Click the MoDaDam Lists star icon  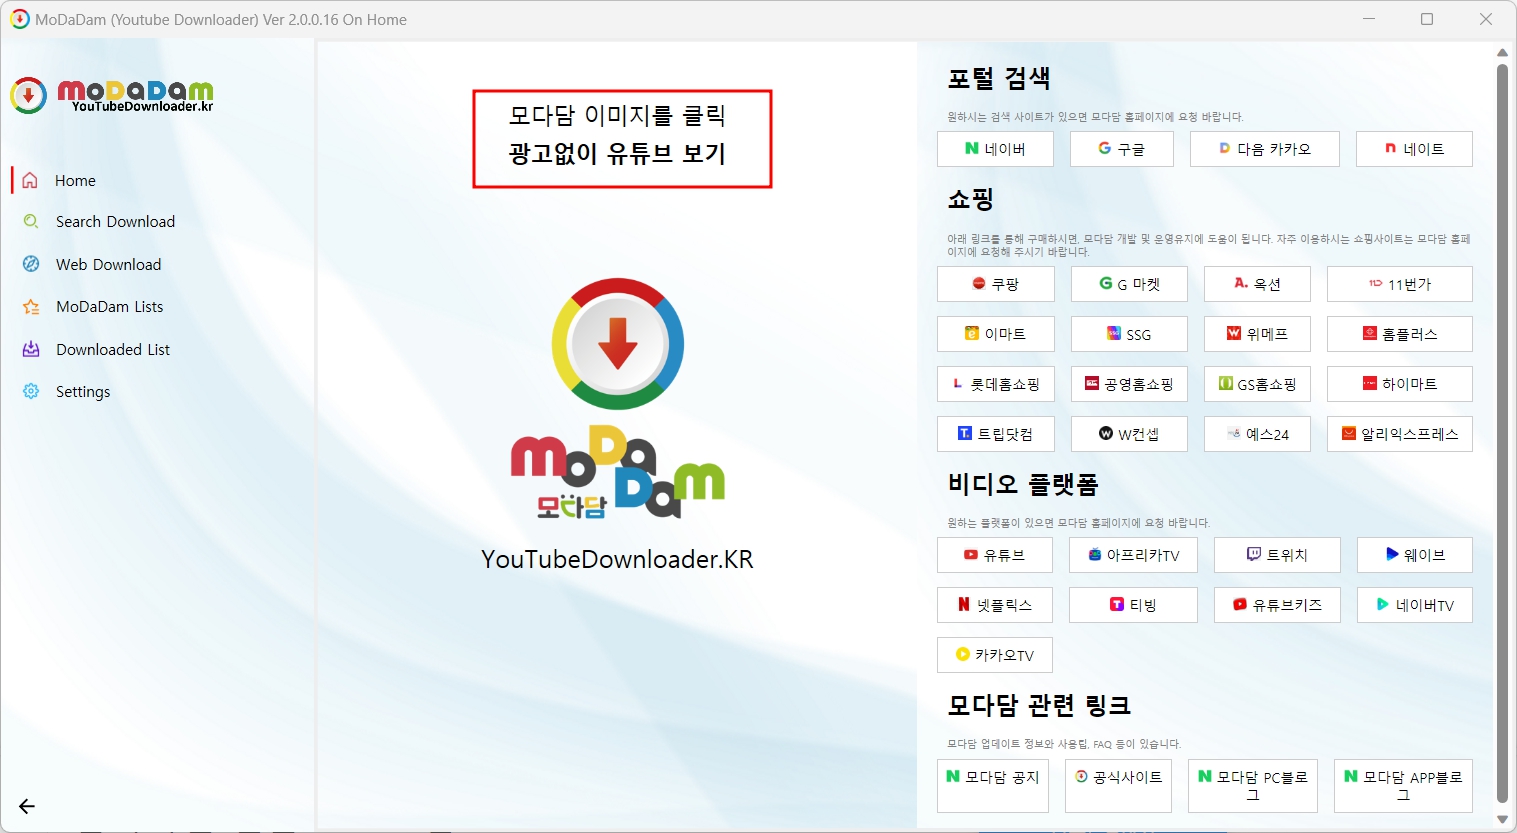tap(31, 307)
